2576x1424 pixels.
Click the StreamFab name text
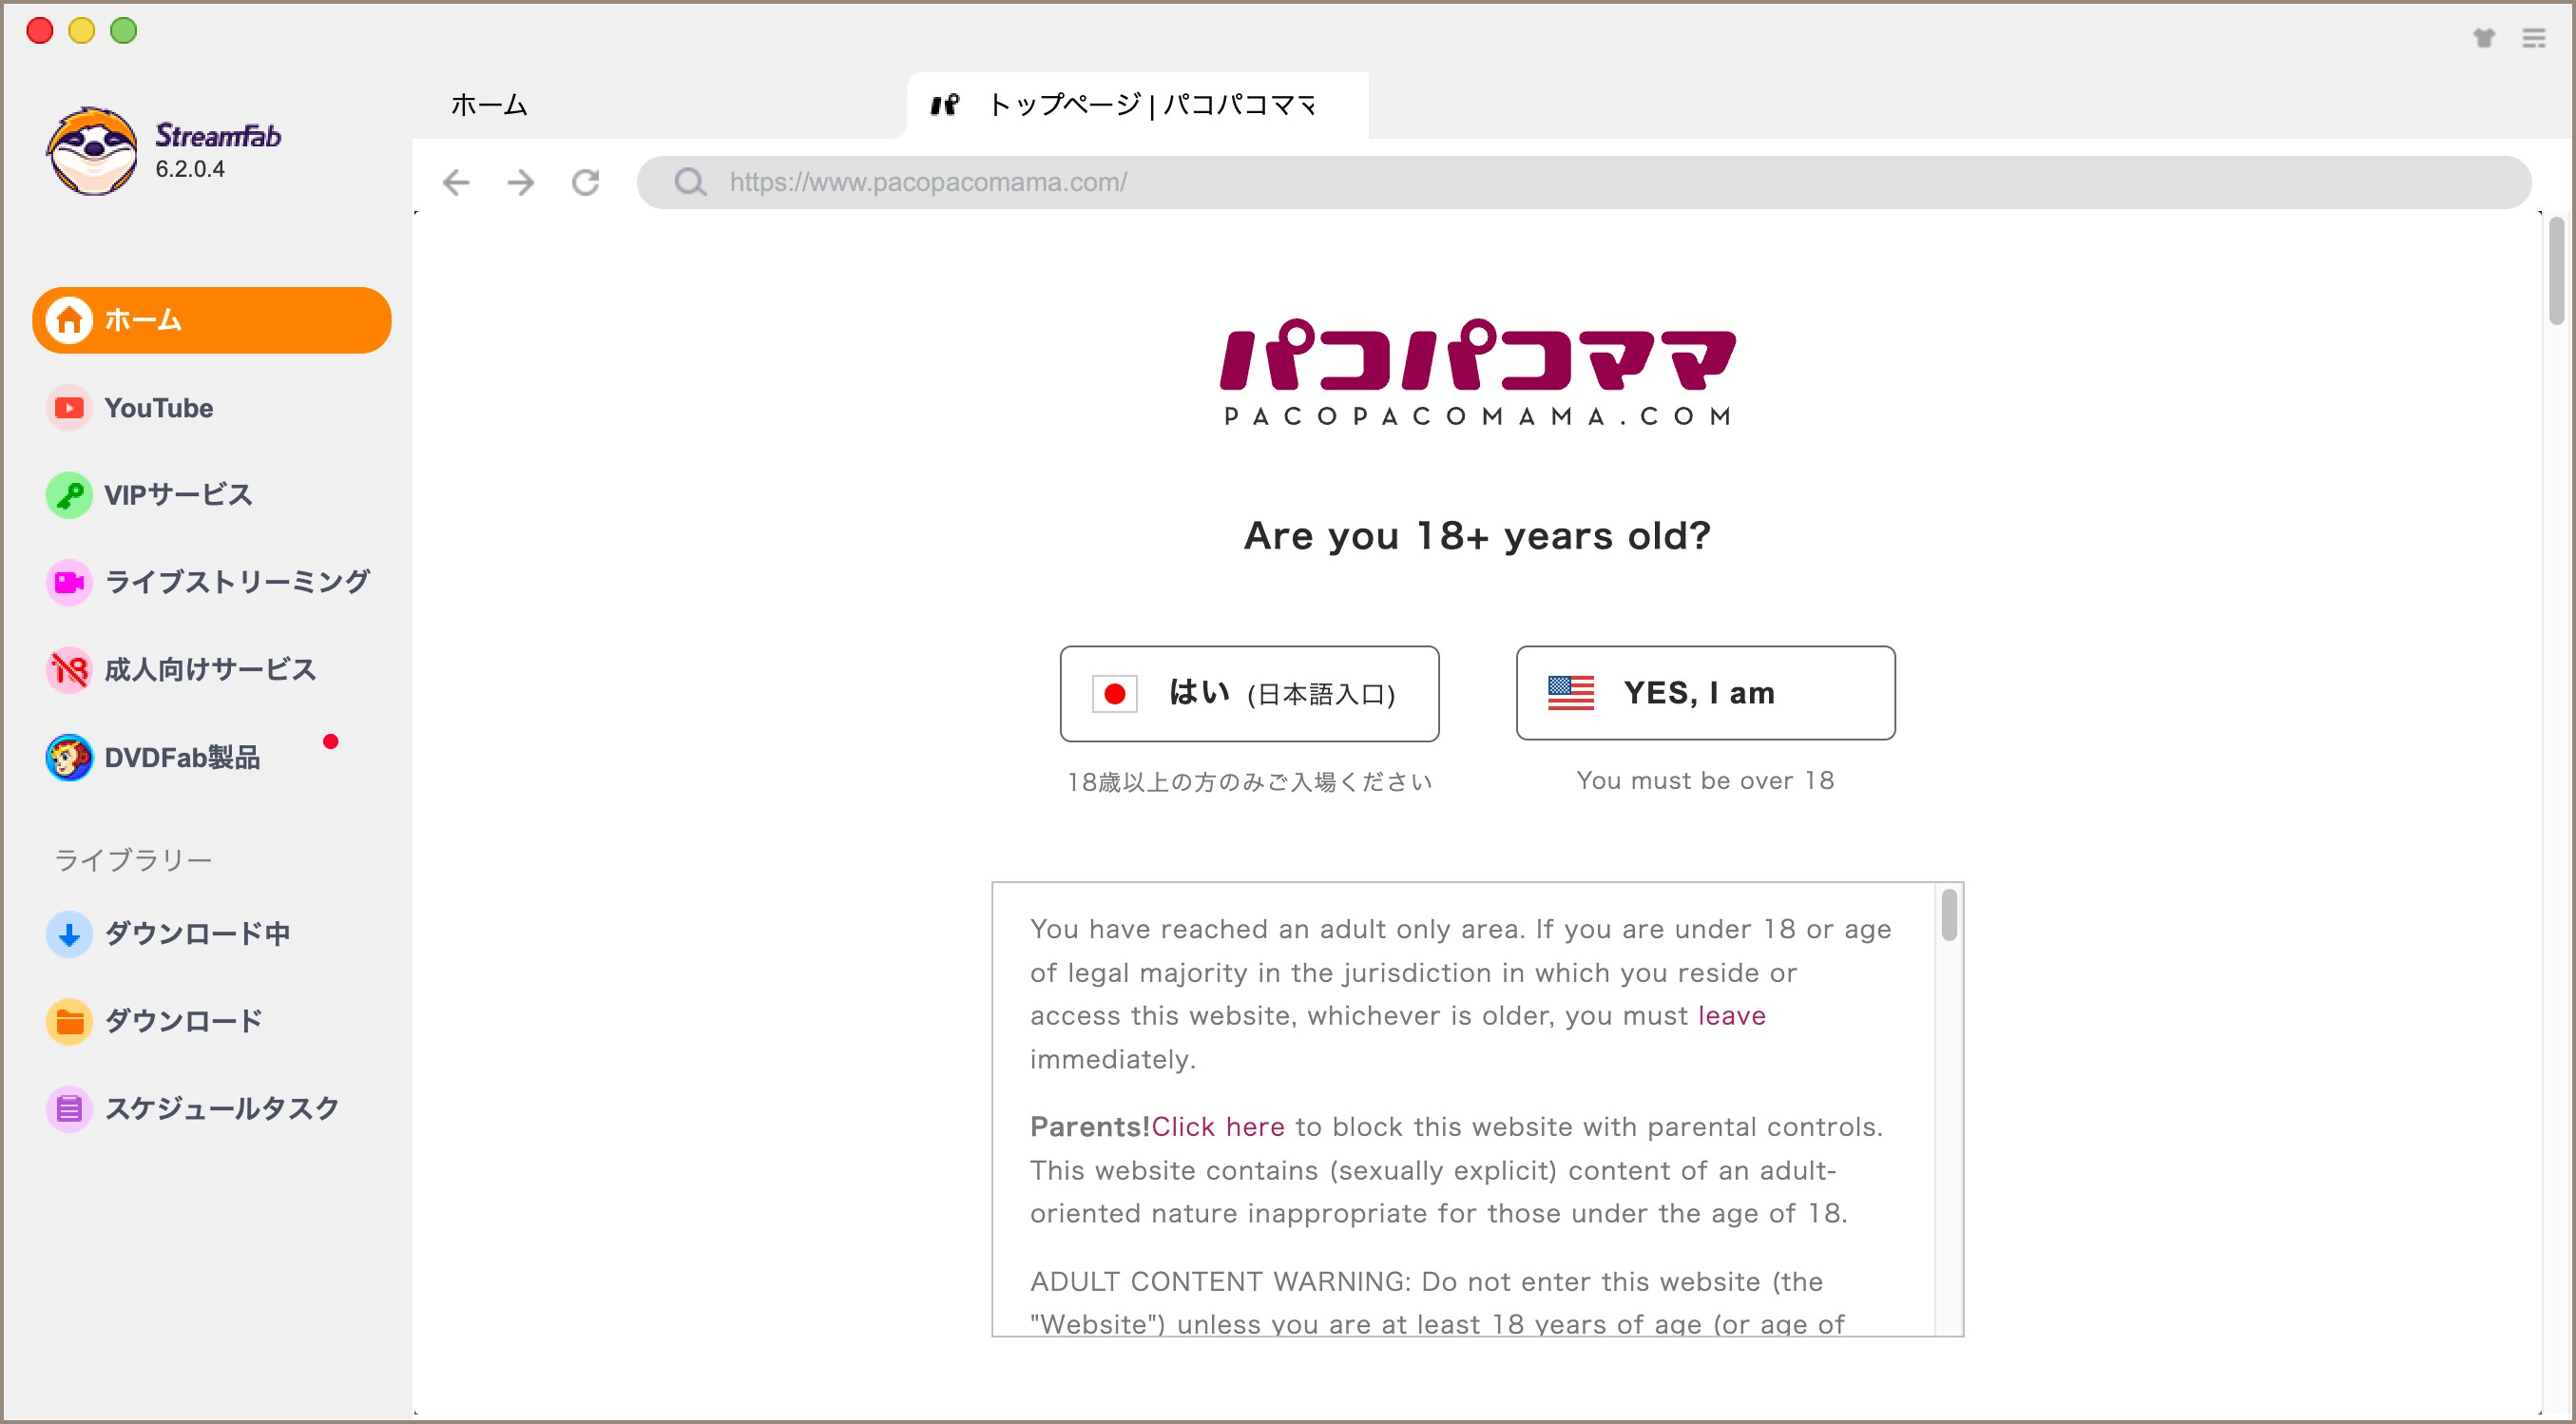pyautogui.click(x=218, y=135)
